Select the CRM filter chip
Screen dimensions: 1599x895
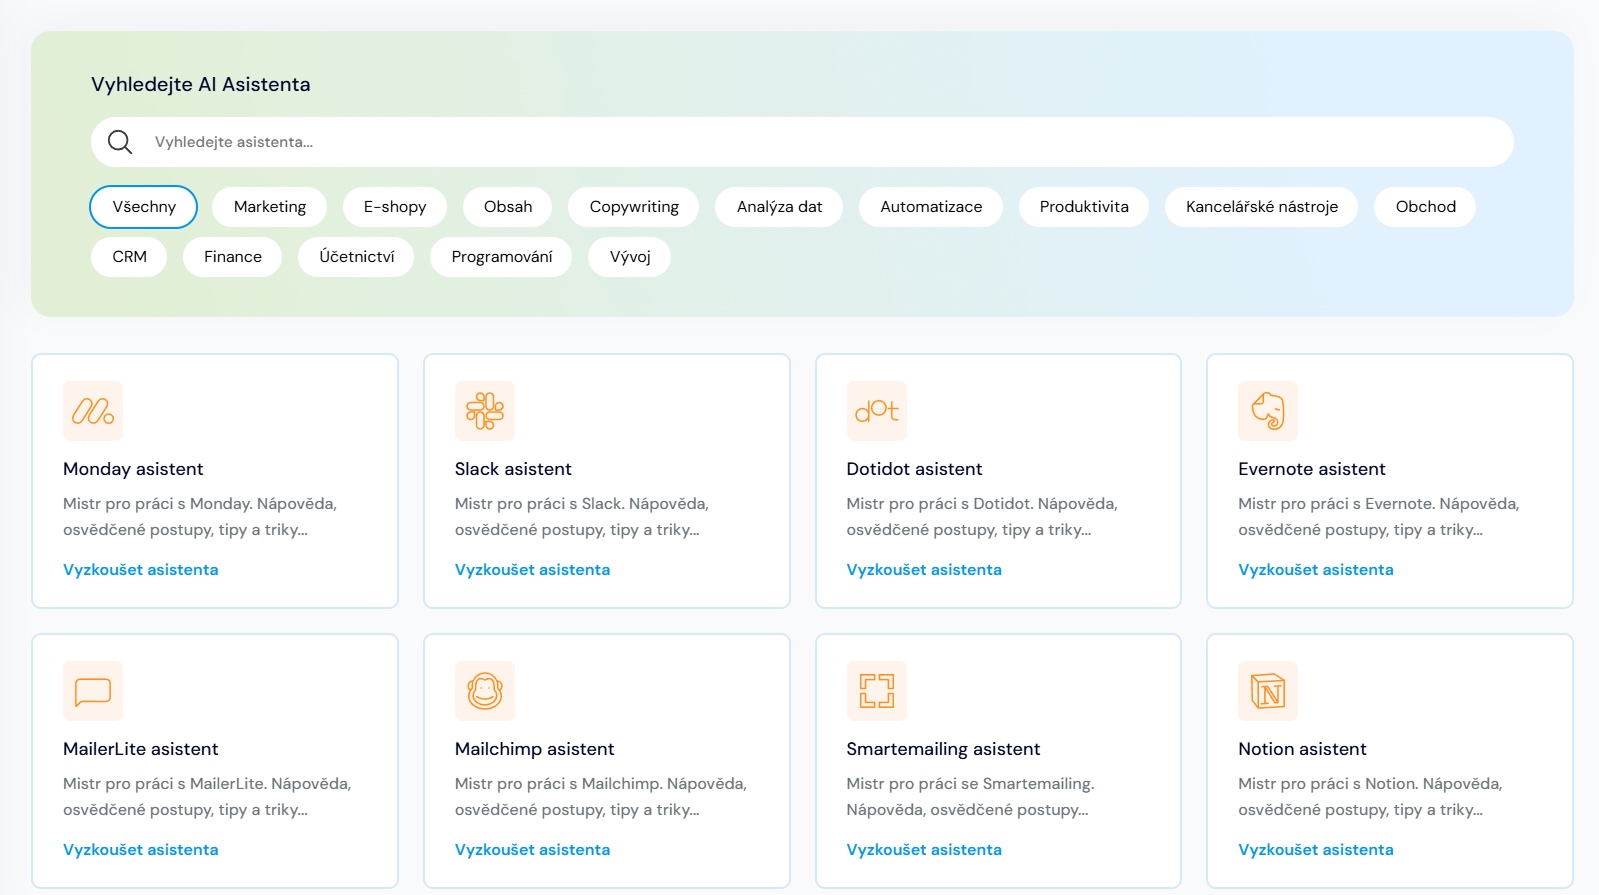(129, 257)
